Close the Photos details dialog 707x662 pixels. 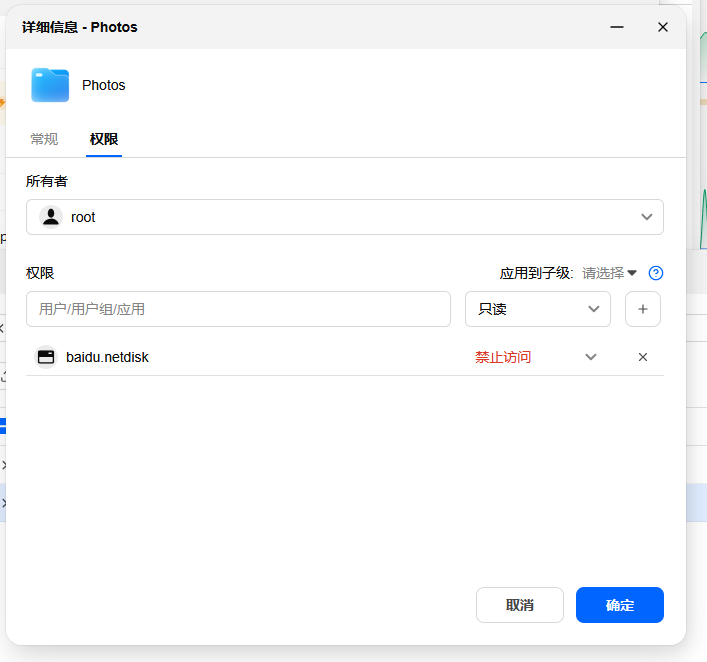click(x=662, y=27)
